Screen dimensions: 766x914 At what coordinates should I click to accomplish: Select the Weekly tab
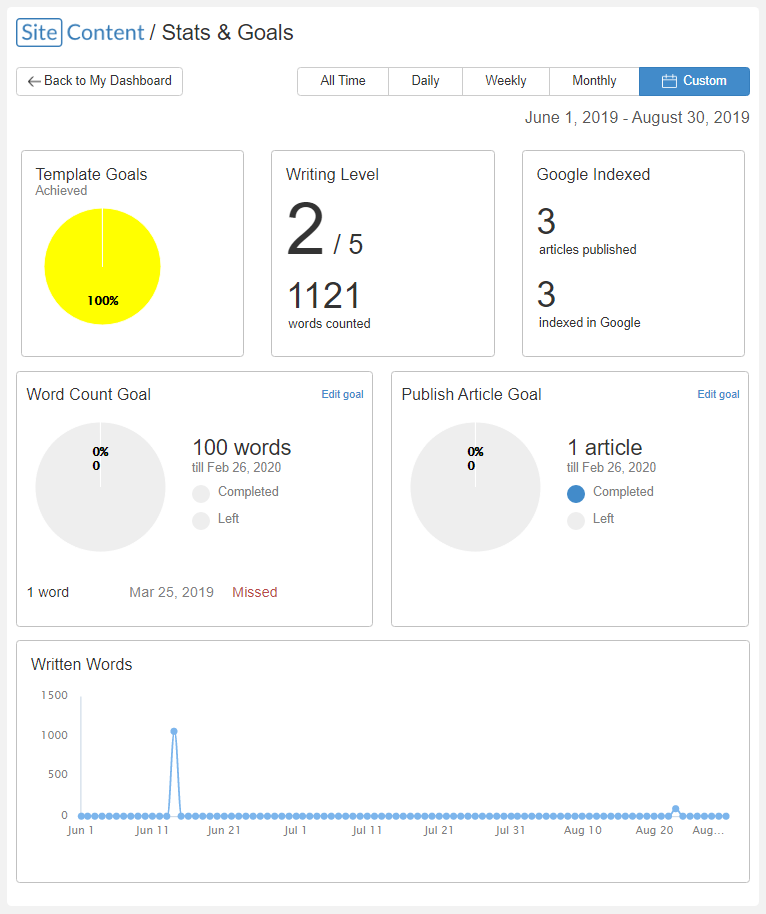coord(505,81)
